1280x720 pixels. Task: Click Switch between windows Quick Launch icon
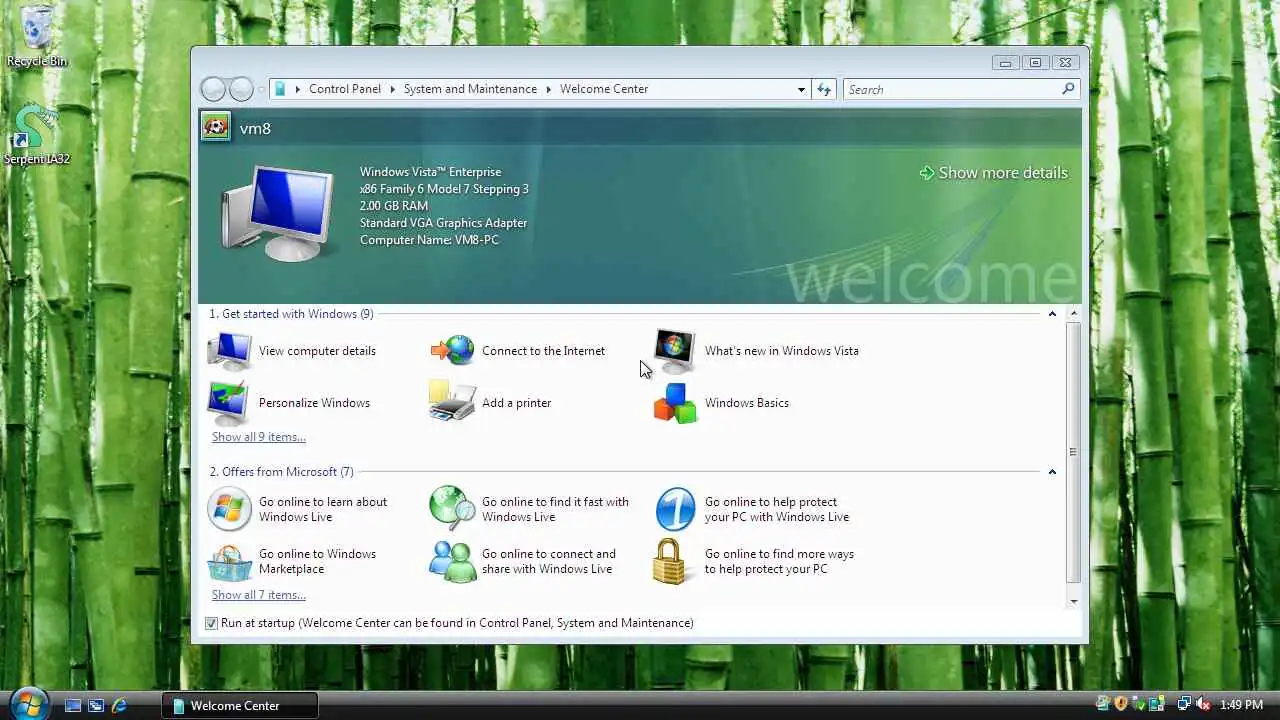tap(96, 705)
